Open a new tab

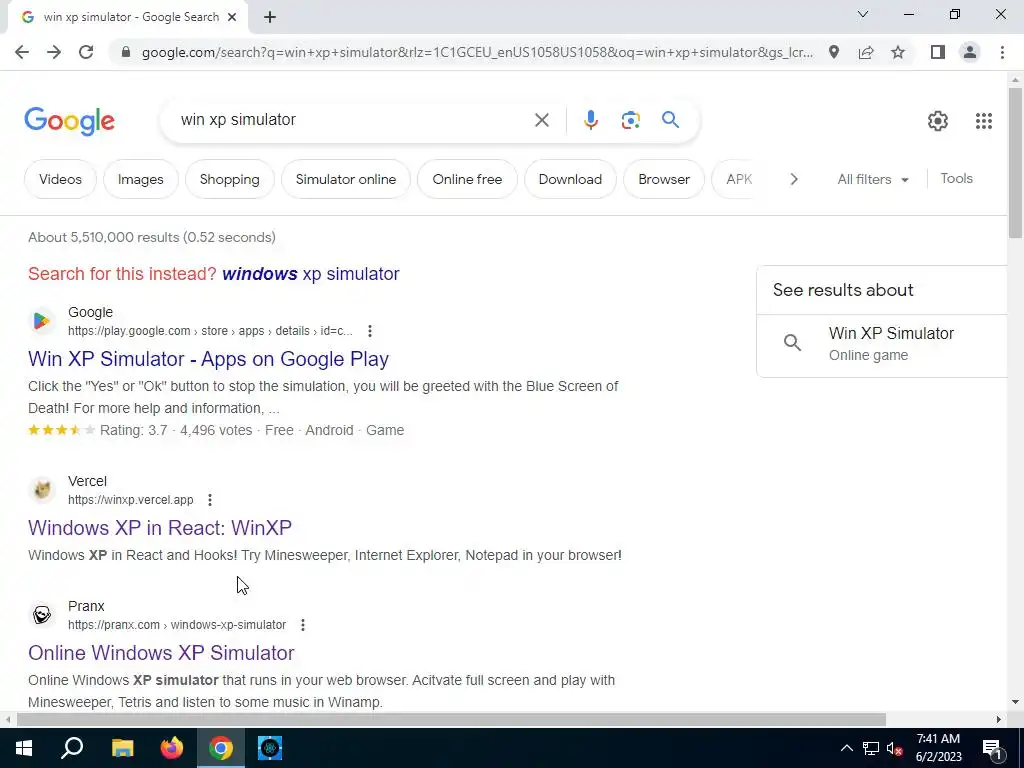point(270,18)
